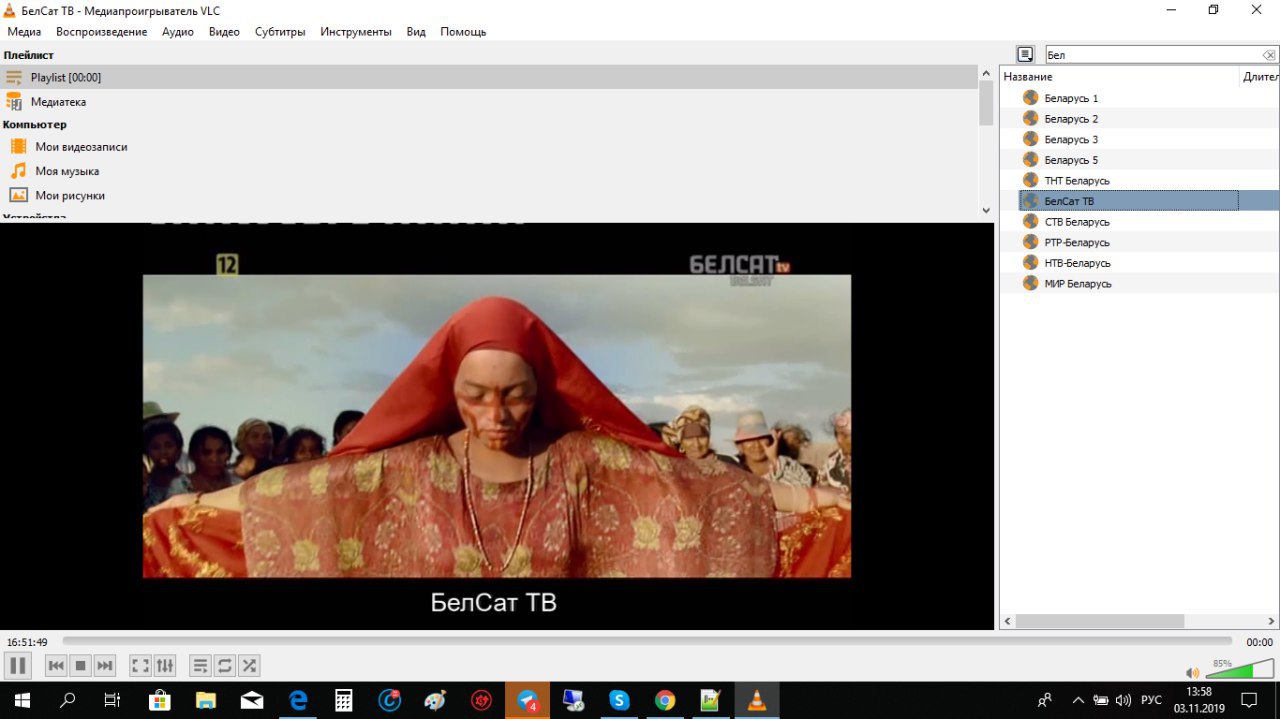Skip to previous media item
This screenshot has width=1280, height=719.
pos(57,665)
